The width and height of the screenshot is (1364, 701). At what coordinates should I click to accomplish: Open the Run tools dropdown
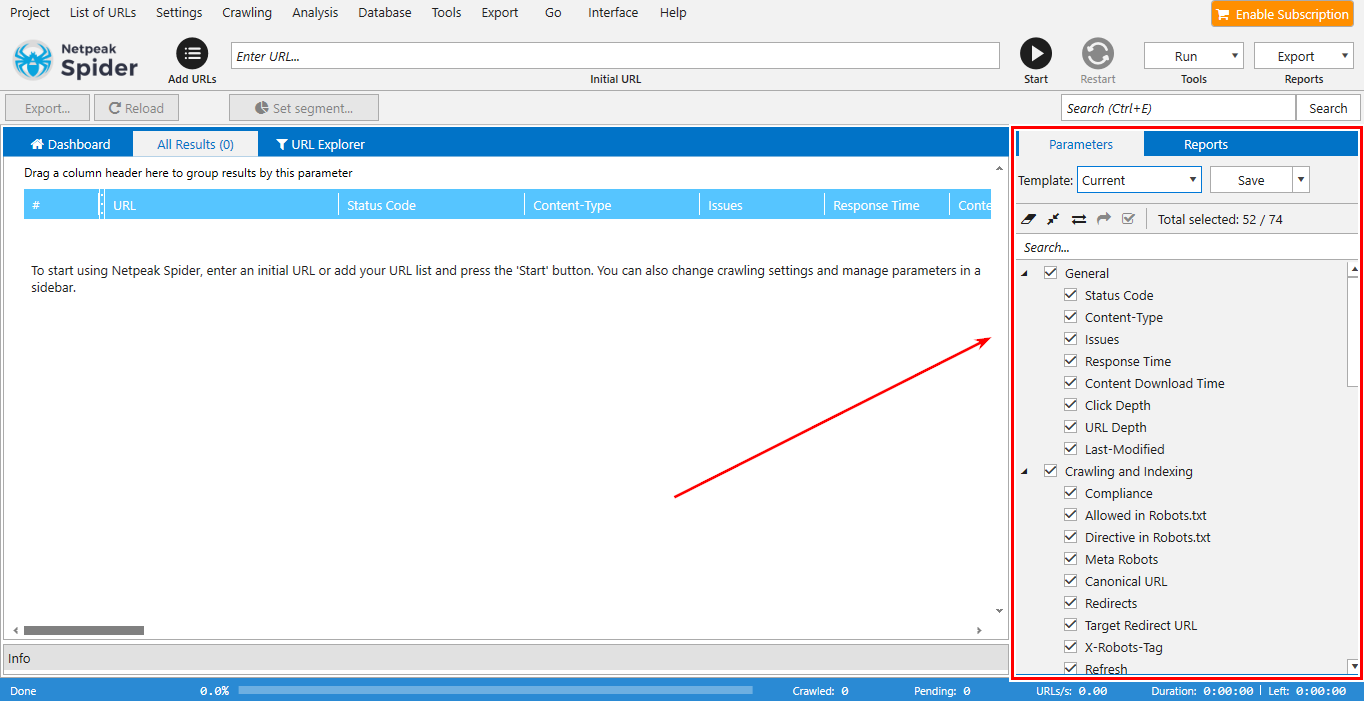(x=1194, y=56)
